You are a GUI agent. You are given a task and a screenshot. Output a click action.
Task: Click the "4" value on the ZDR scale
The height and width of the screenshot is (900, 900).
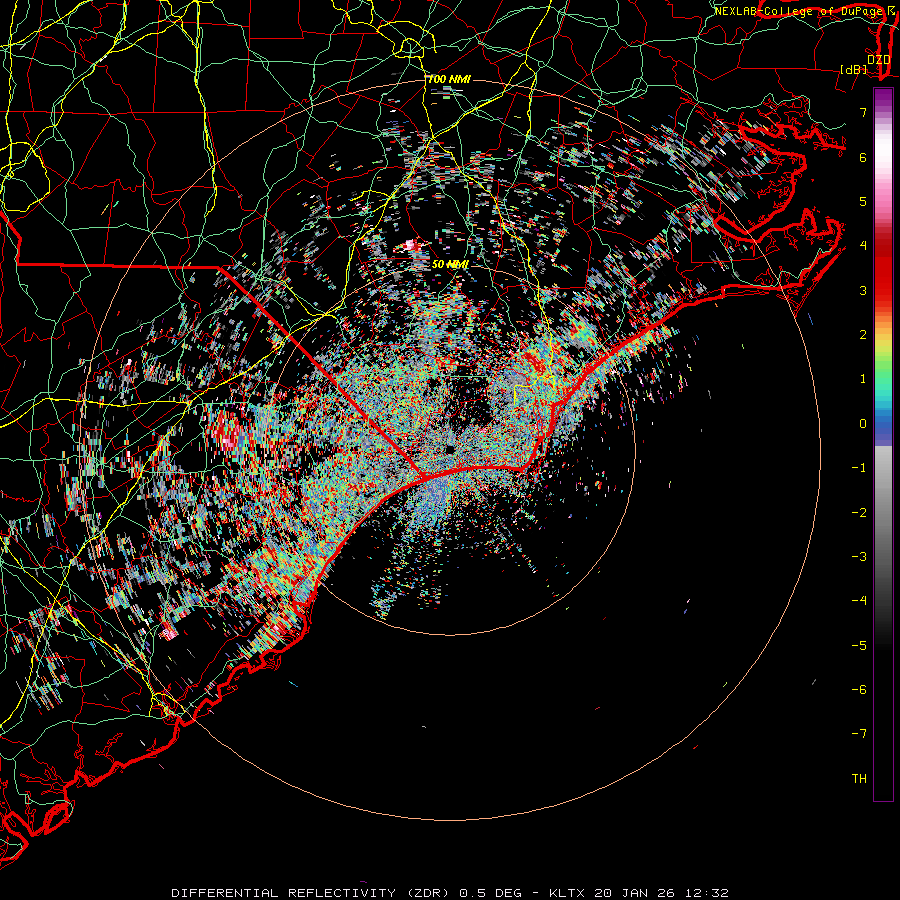pos(863,246)
